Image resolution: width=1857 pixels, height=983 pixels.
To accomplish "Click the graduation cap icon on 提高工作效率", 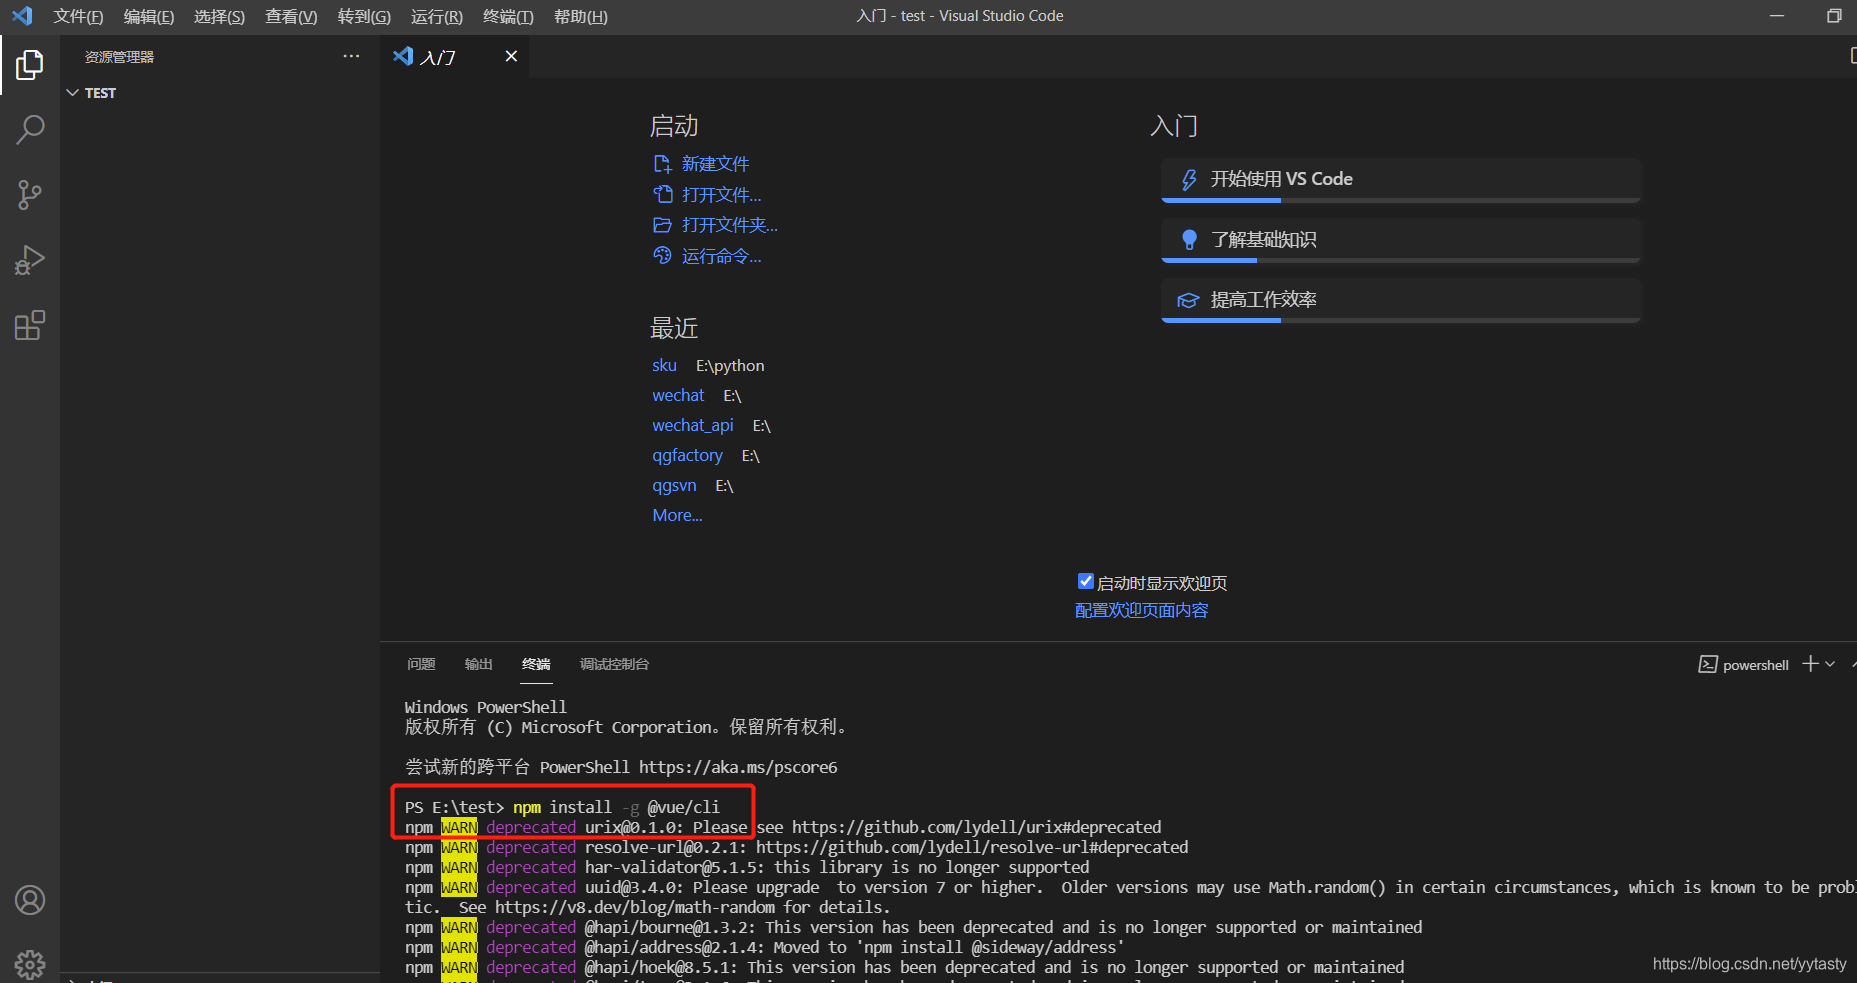I will [x=1188, y=300].
